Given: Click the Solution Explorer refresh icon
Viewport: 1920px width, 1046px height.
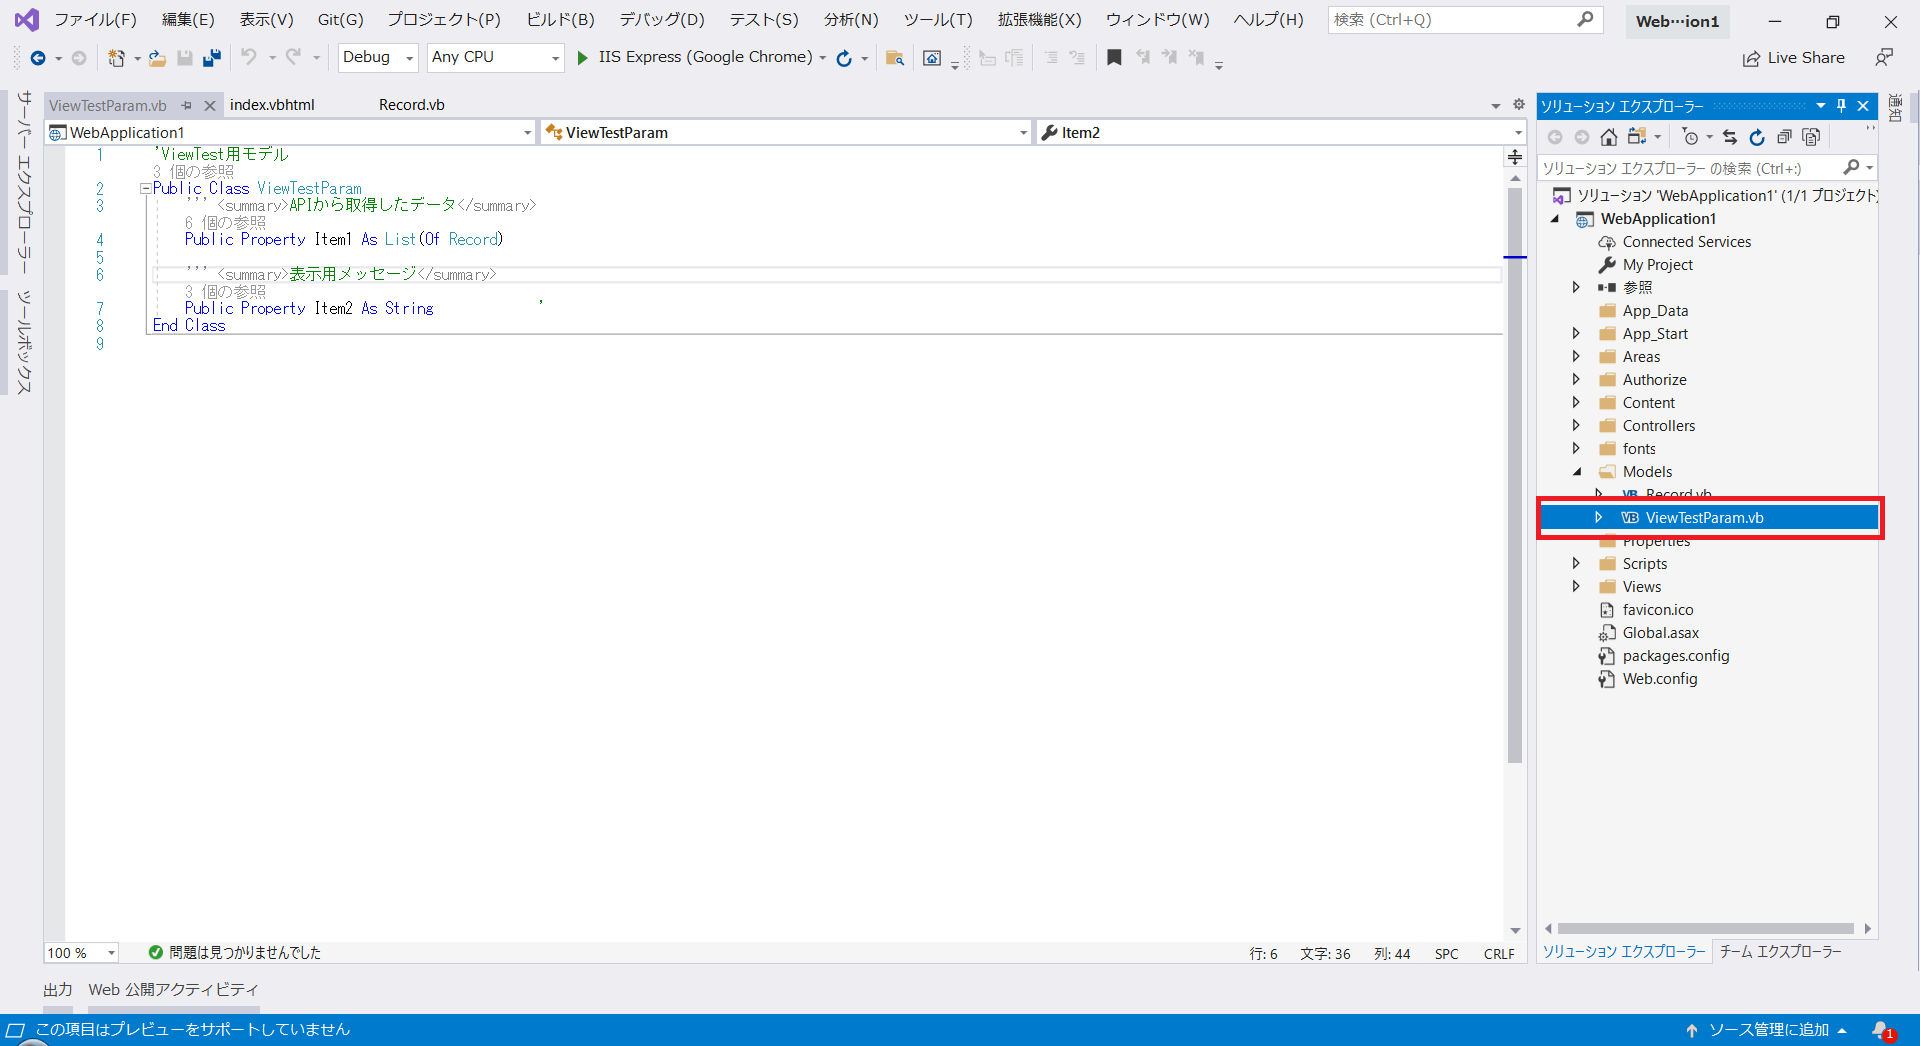Looking at the screenshot, I should pyautogui.click(x=1757, y=137).
